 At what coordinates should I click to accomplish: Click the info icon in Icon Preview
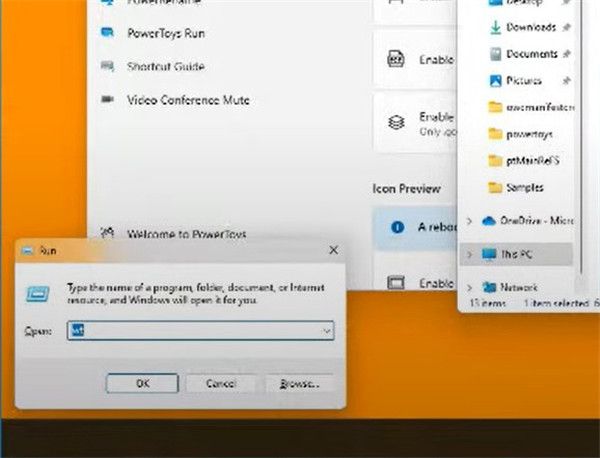395,227
